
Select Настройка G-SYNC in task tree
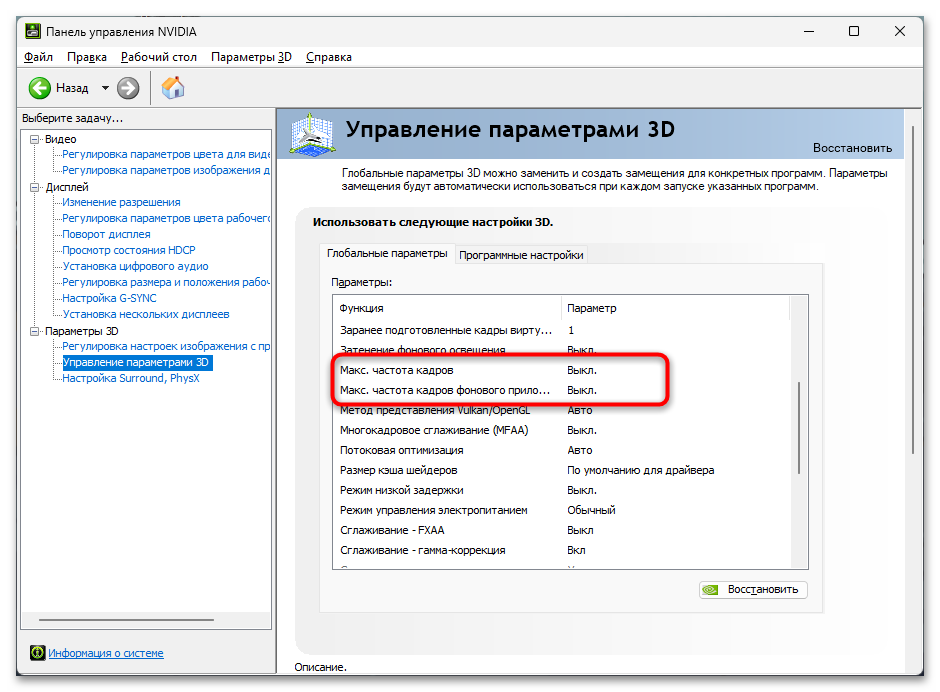[x=109, y=298]
